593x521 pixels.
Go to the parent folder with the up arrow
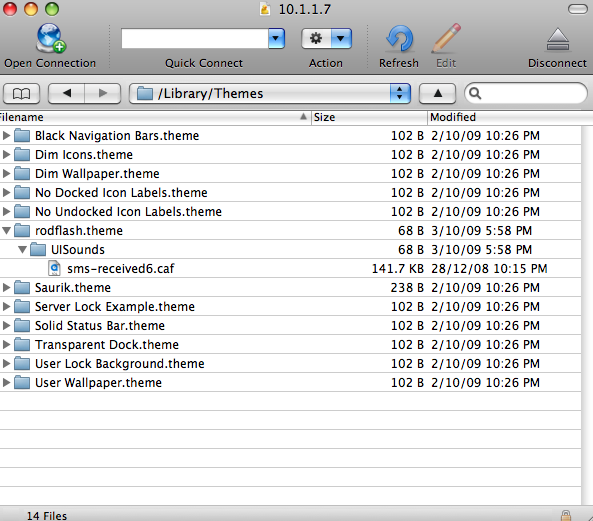(x=438, y=93)
